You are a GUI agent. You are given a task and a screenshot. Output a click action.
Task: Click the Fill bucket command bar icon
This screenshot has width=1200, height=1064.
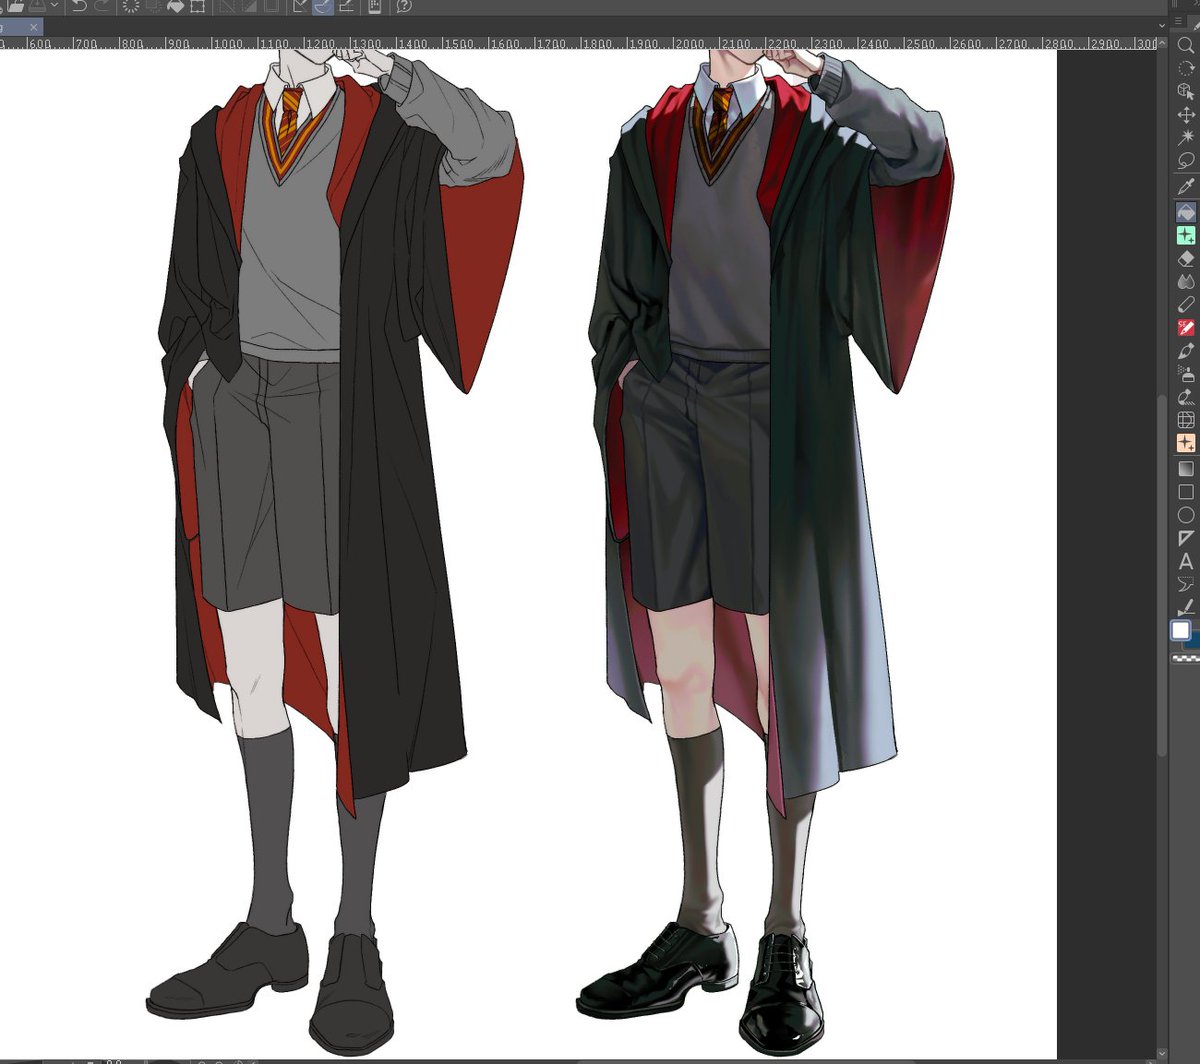[175, 6]
